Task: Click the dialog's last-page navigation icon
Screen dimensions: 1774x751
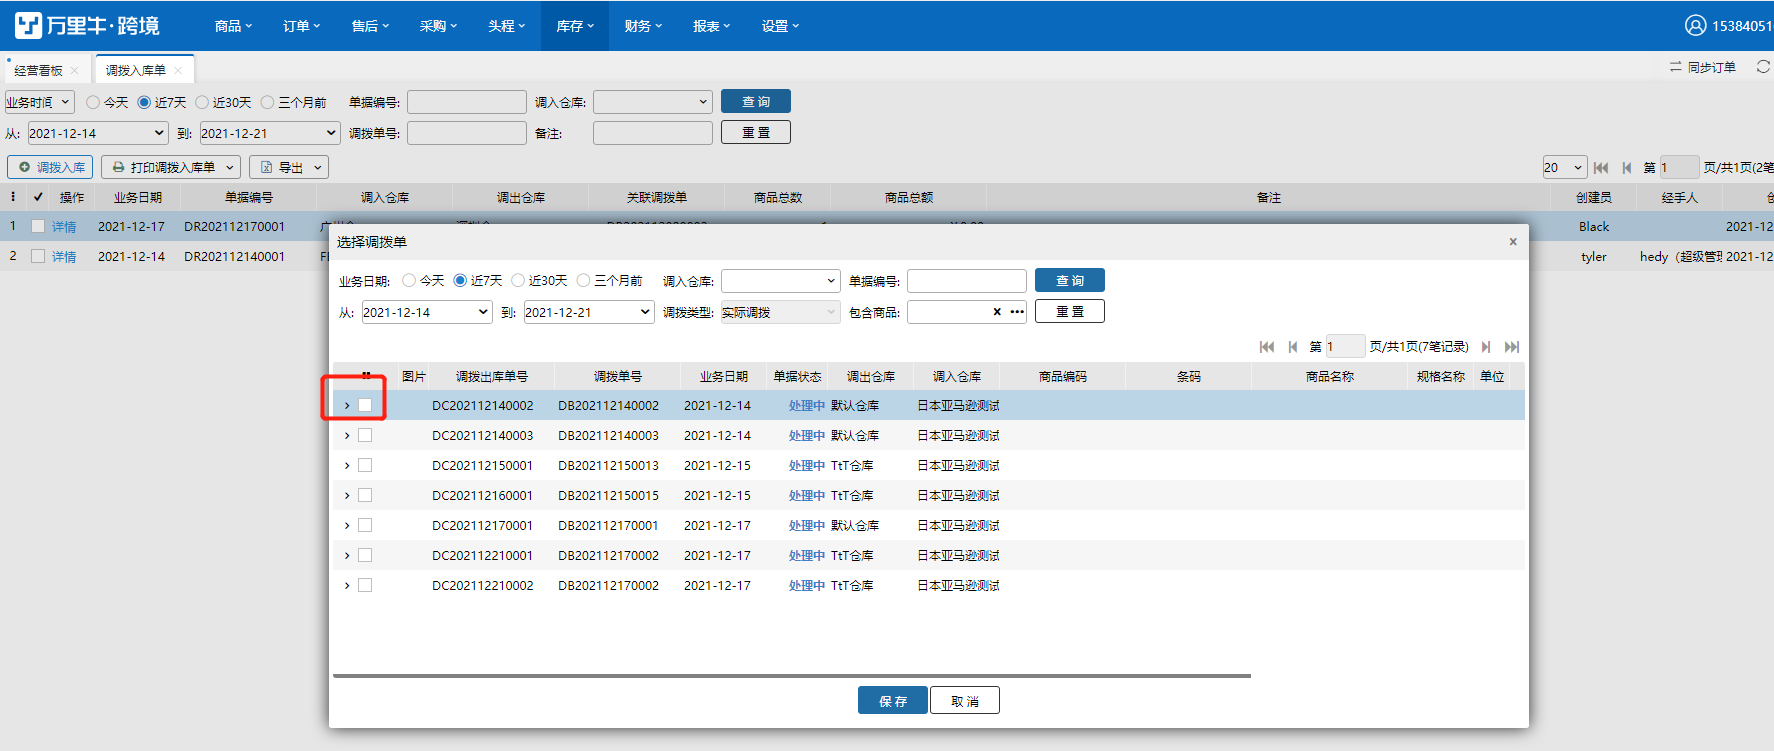Action: 1512,347
